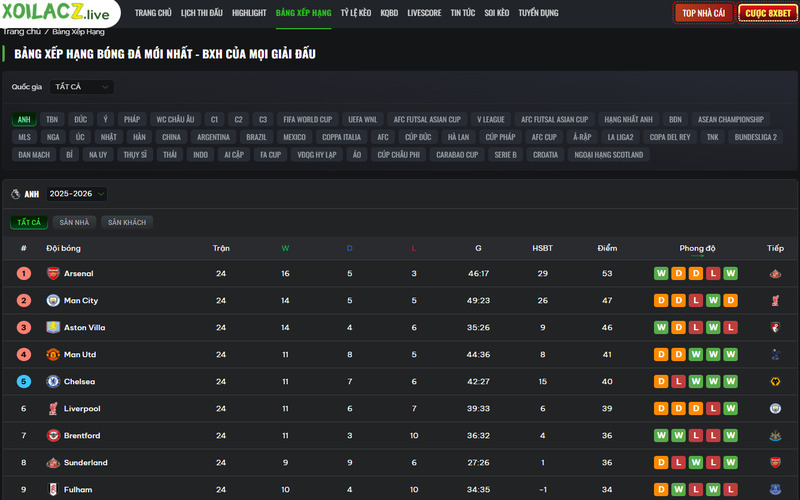
Task: Click the Arsenal club crest icon
Action: (53, 273)
